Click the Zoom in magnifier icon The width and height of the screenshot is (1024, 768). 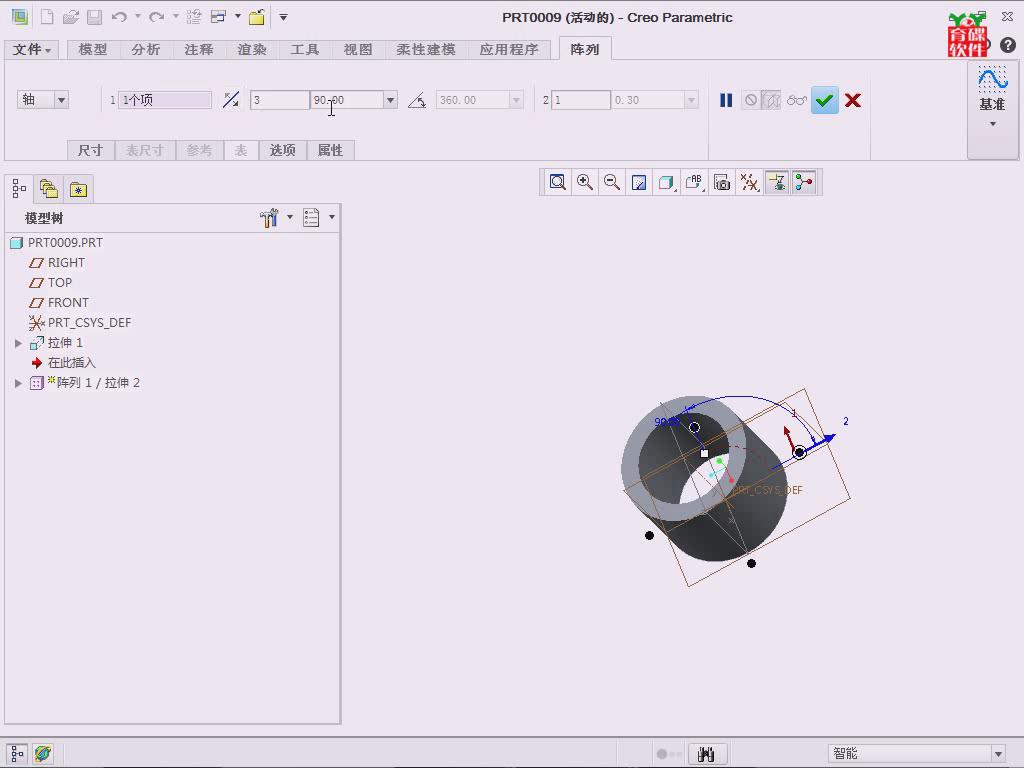(x=585, y=182)
